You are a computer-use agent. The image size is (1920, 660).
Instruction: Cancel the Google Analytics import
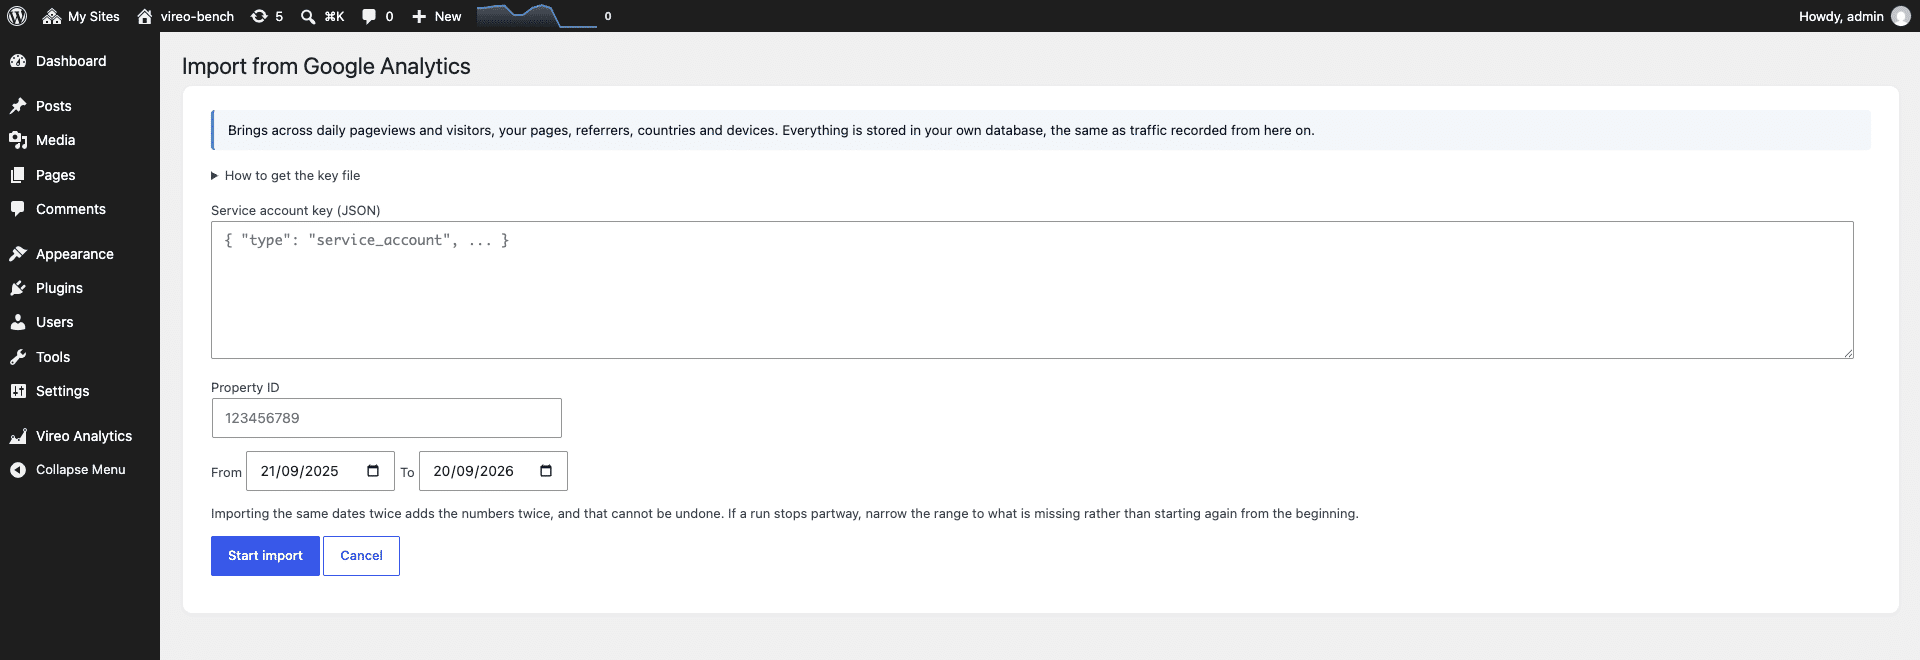pyautogui.click(x=361, y=556)
